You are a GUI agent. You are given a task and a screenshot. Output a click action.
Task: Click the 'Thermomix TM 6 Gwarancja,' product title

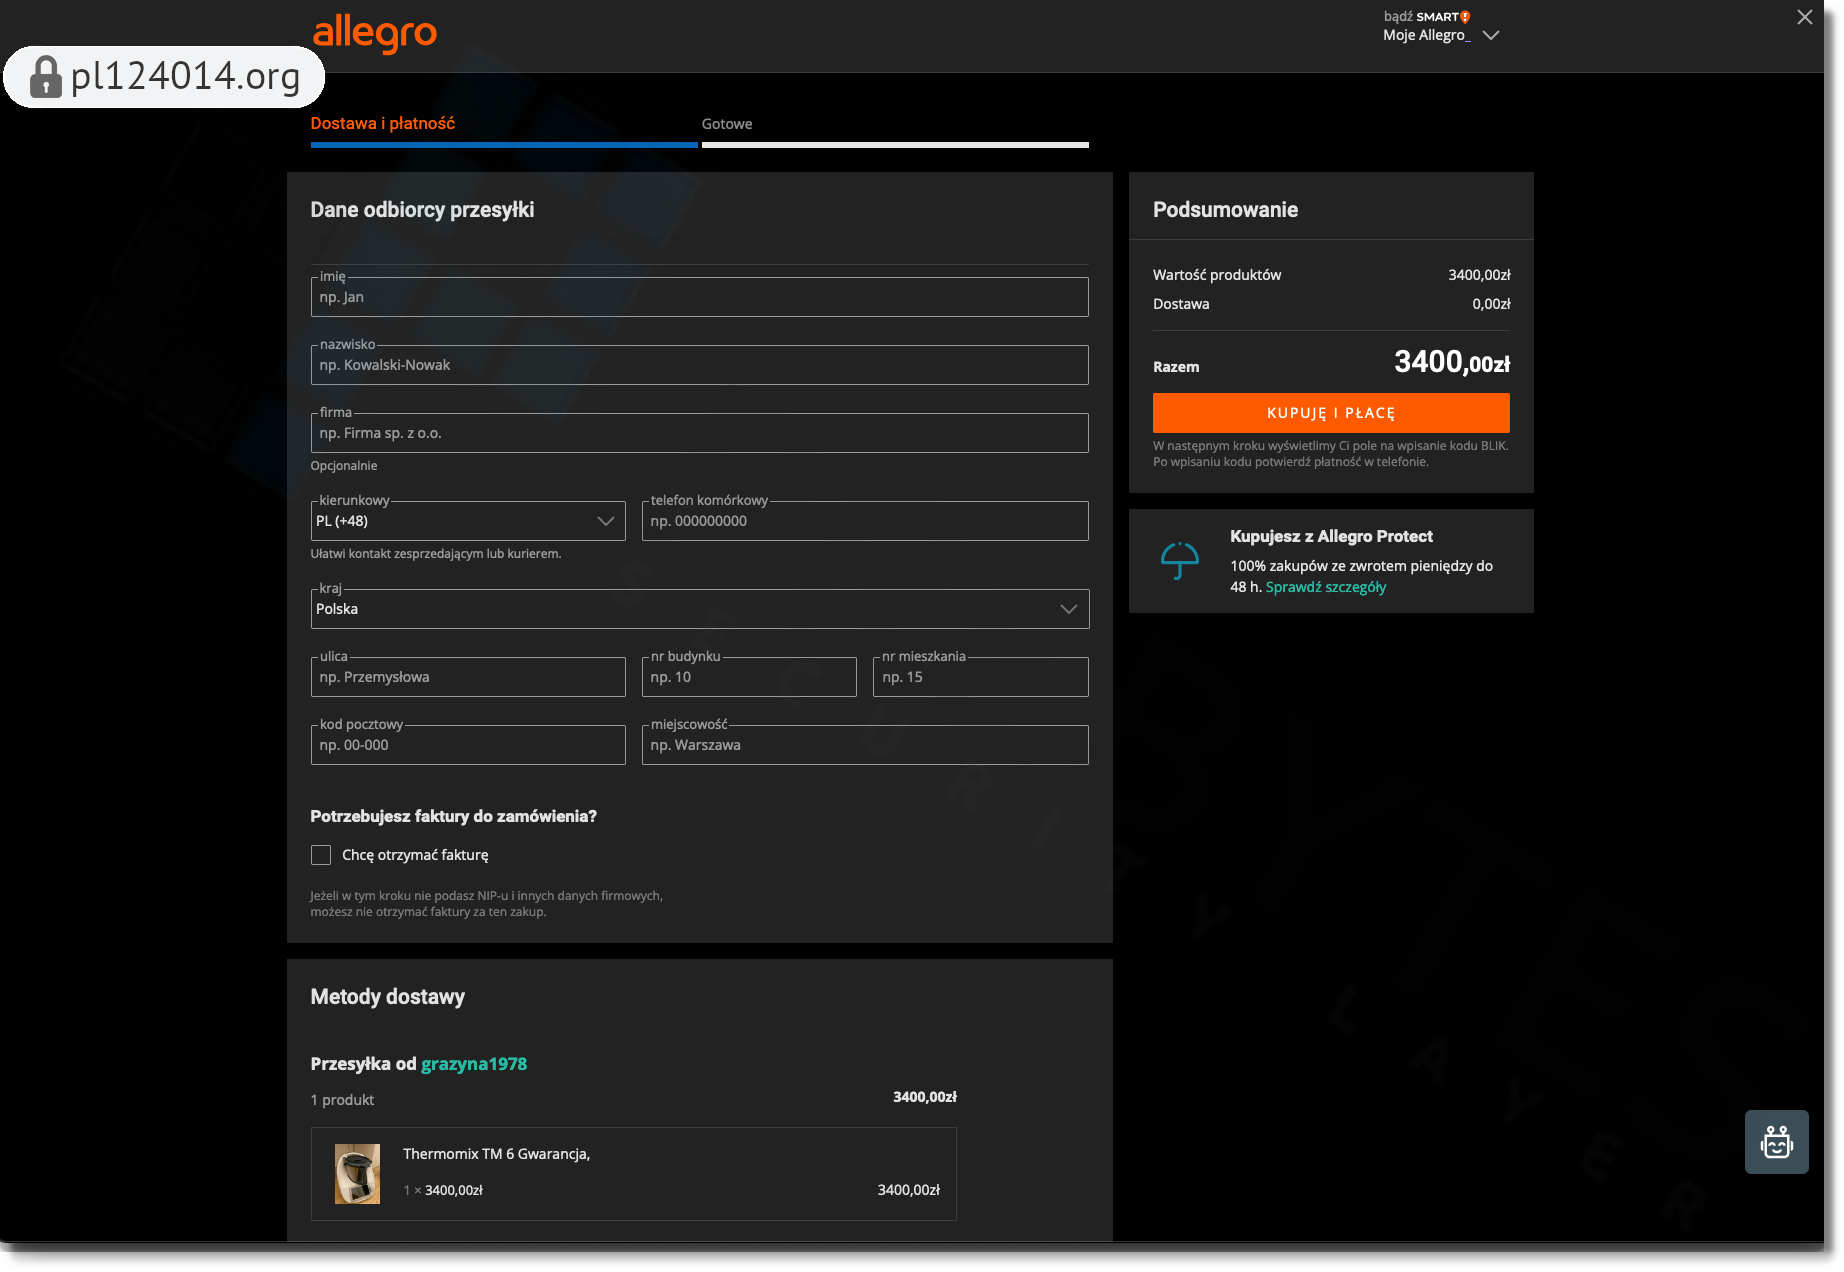pyautogui.click(x=497, y=1154)
